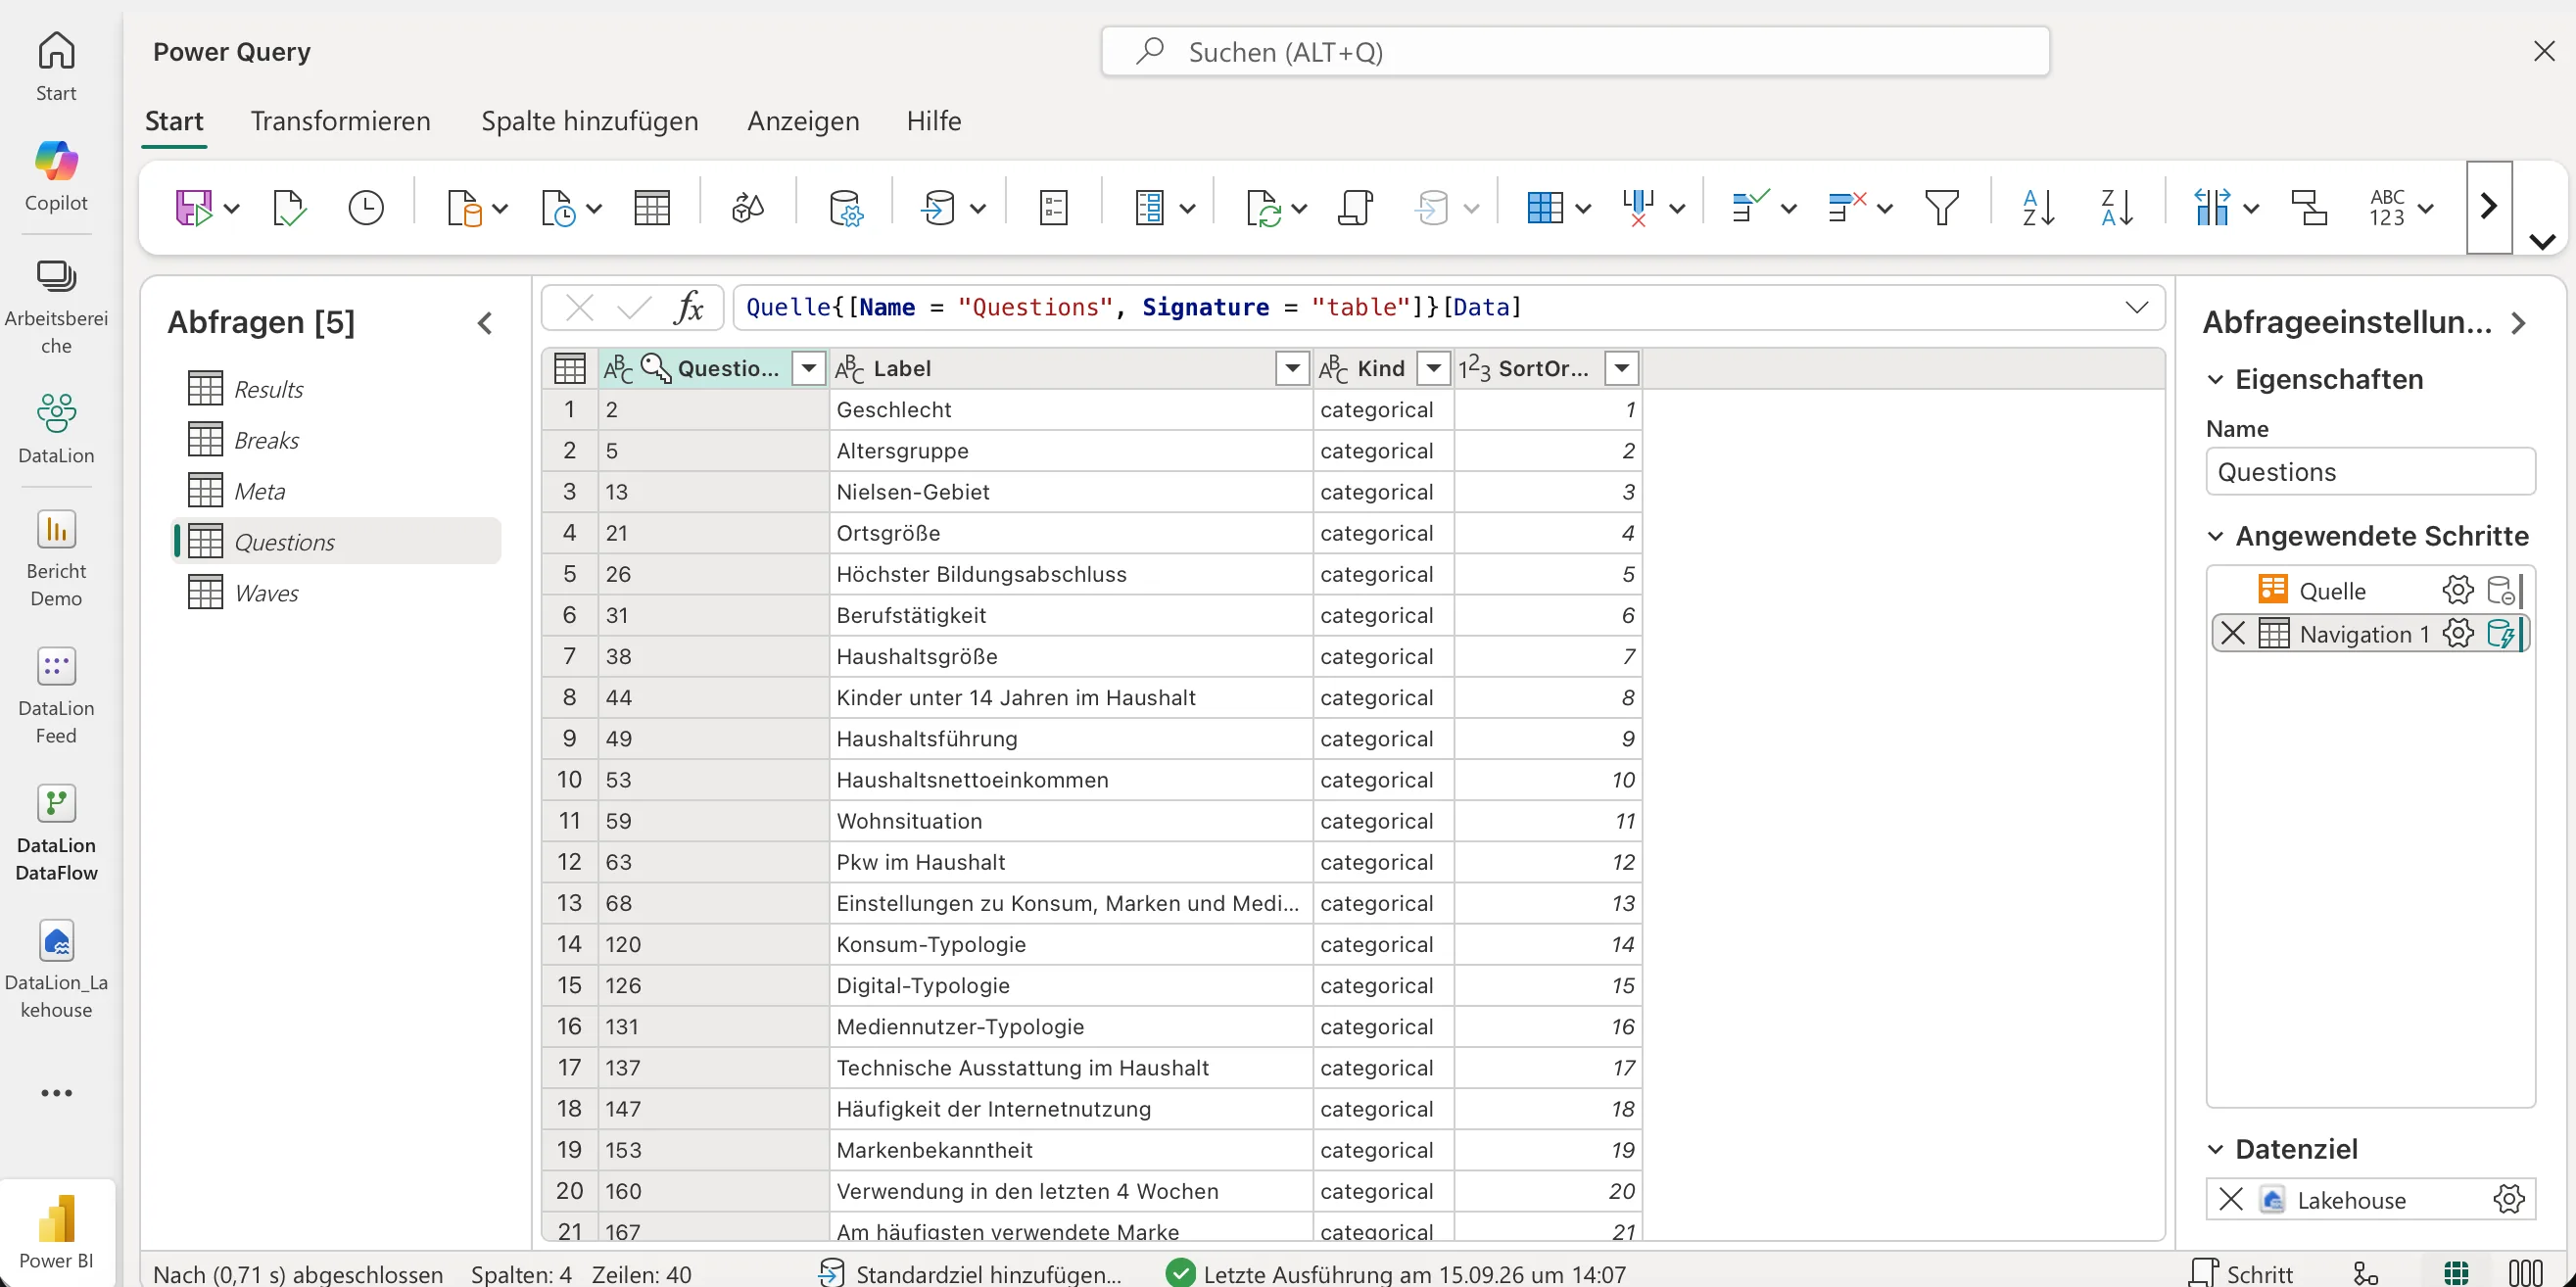The image size is (2576, 1287).
Task: Click the remove rows icon
Action: pos(1846,208)
